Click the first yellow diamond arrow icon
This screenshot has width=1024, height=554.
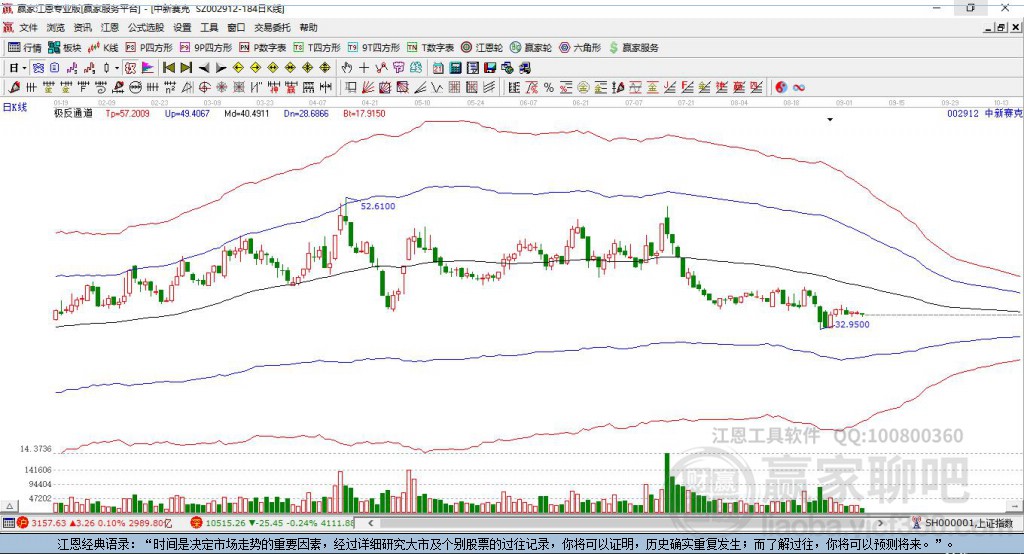(238, 68)
